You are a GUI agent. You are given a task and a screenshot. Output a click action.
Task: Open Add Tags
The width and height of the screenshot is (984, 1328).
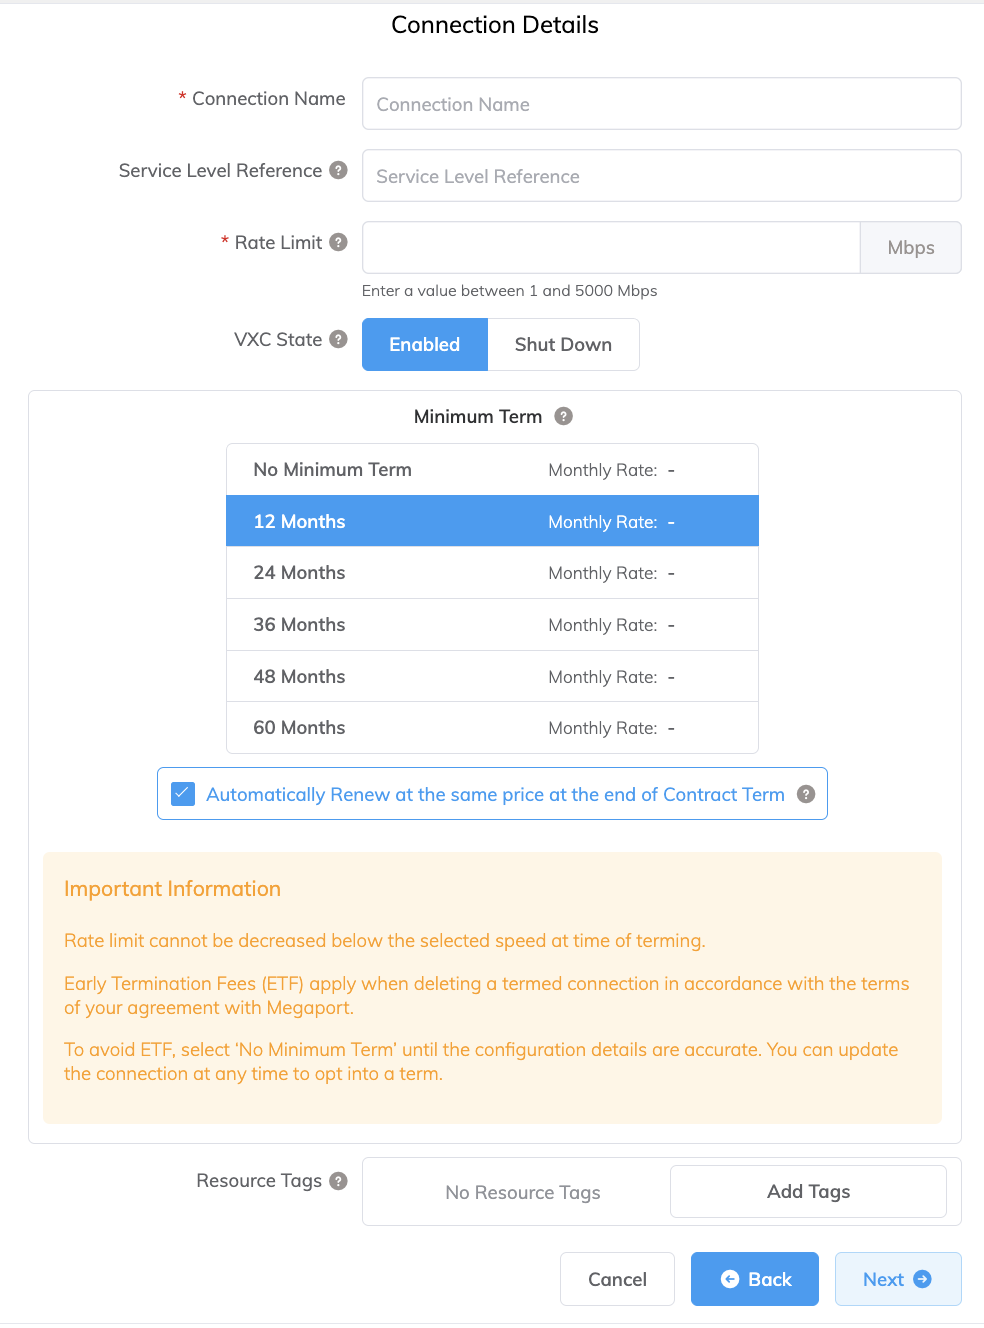[807, 1191]
